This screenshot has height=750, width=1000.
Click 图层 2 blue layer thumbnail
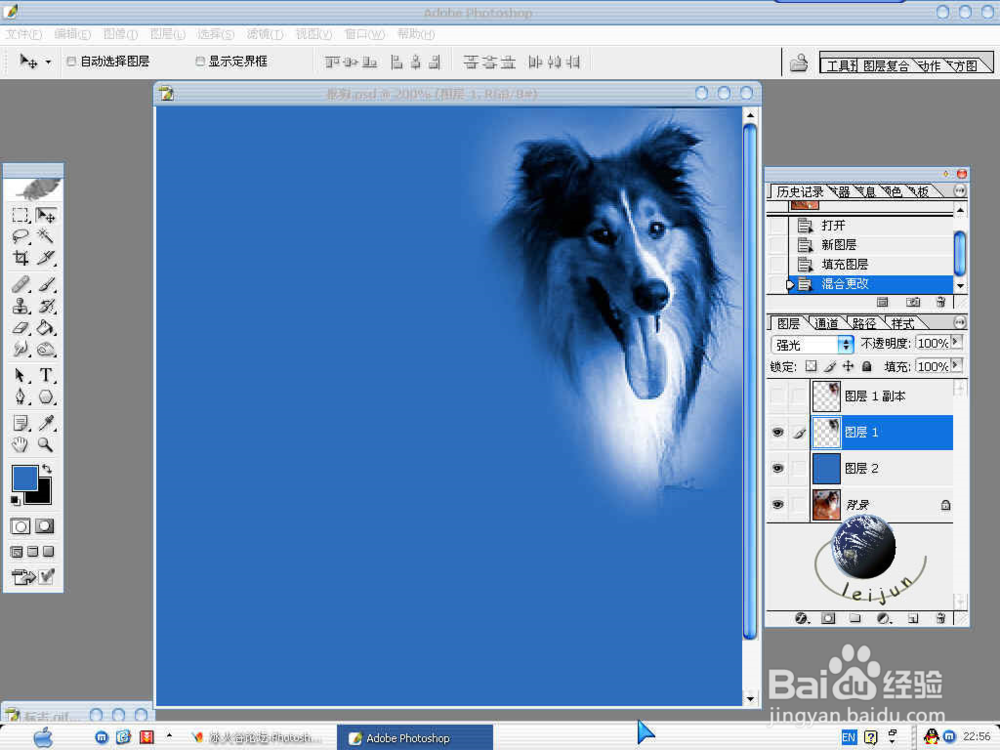[x=826, y=469]
